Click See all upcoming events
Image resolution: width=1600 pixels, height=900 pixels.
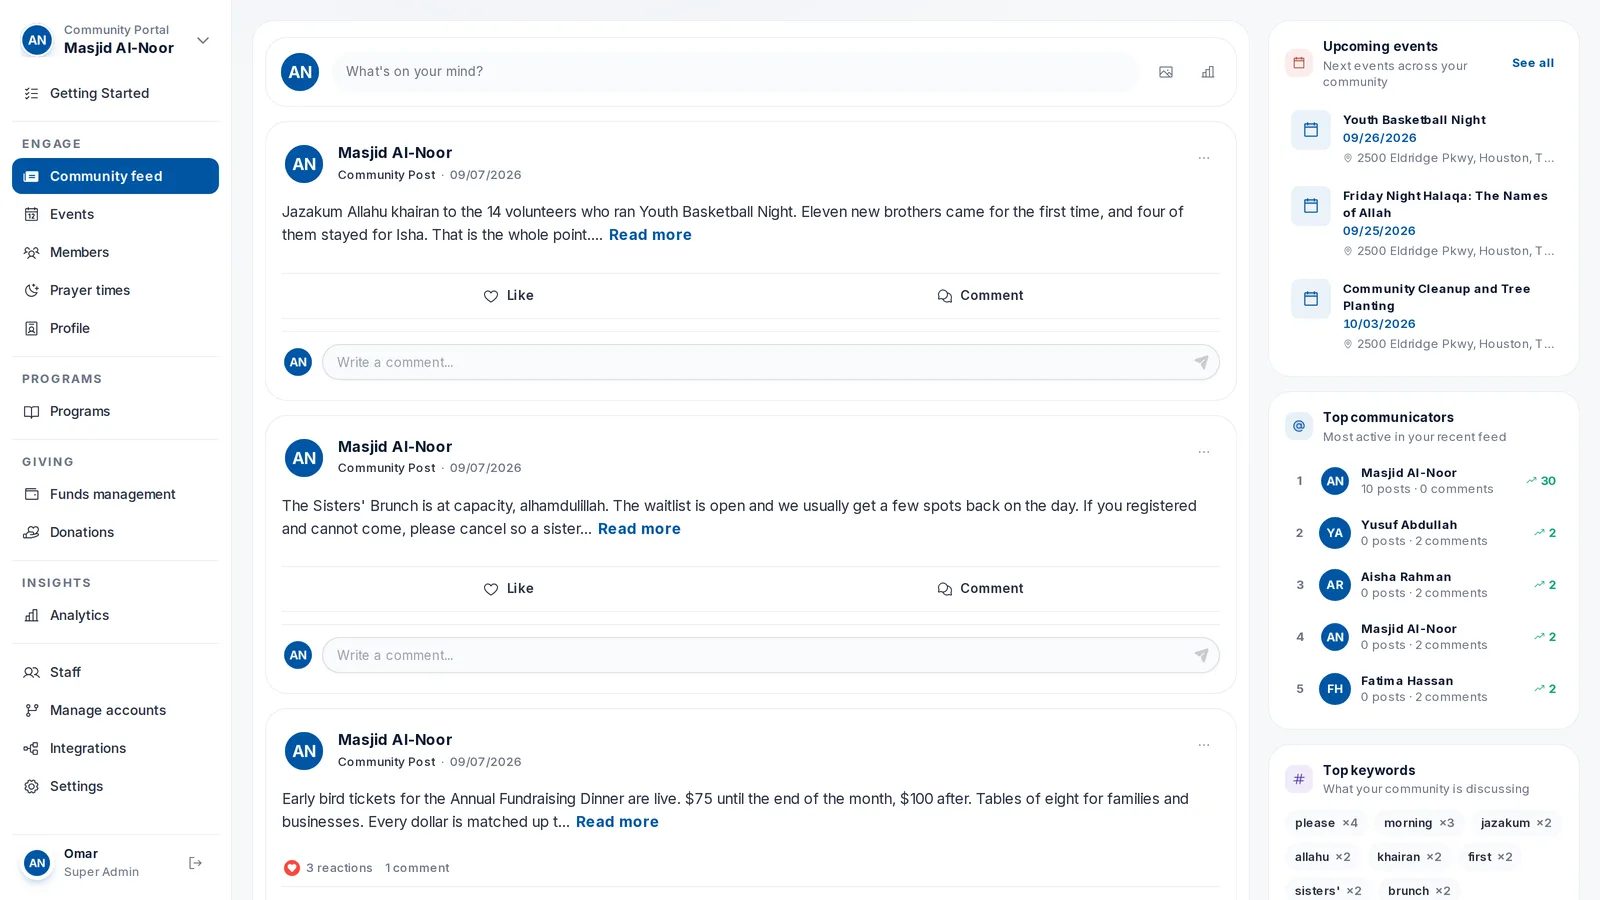(x=1533, y=63)
